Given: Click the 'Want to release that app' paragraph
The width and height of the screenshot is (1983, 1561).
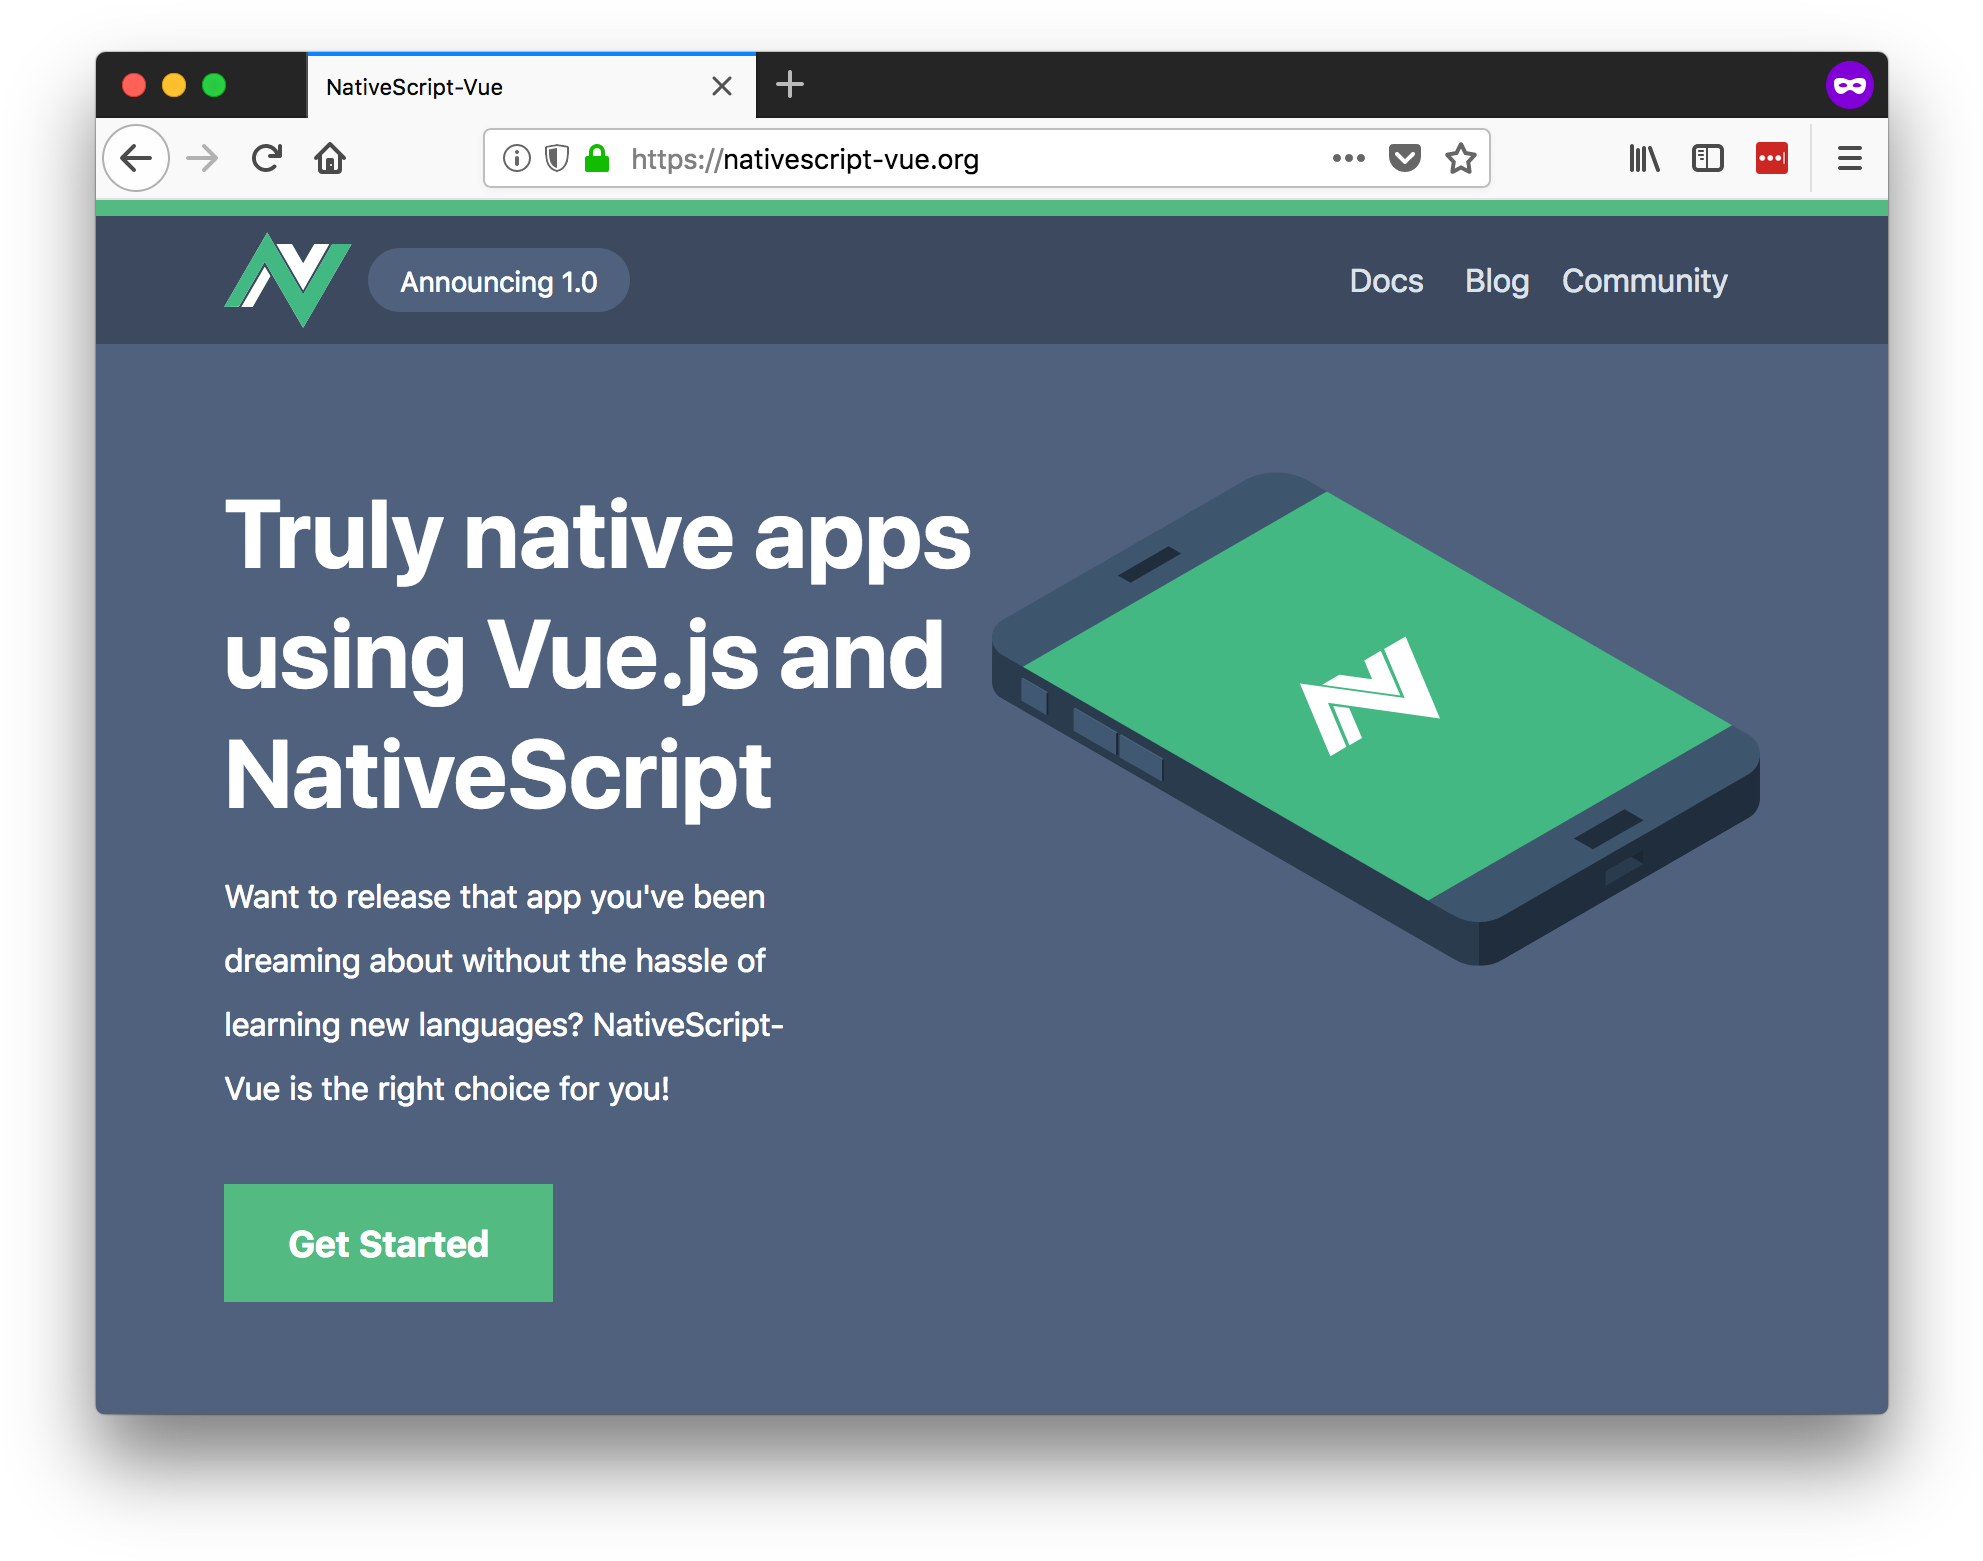Looking at the screenshot, I should pos(504,992).
